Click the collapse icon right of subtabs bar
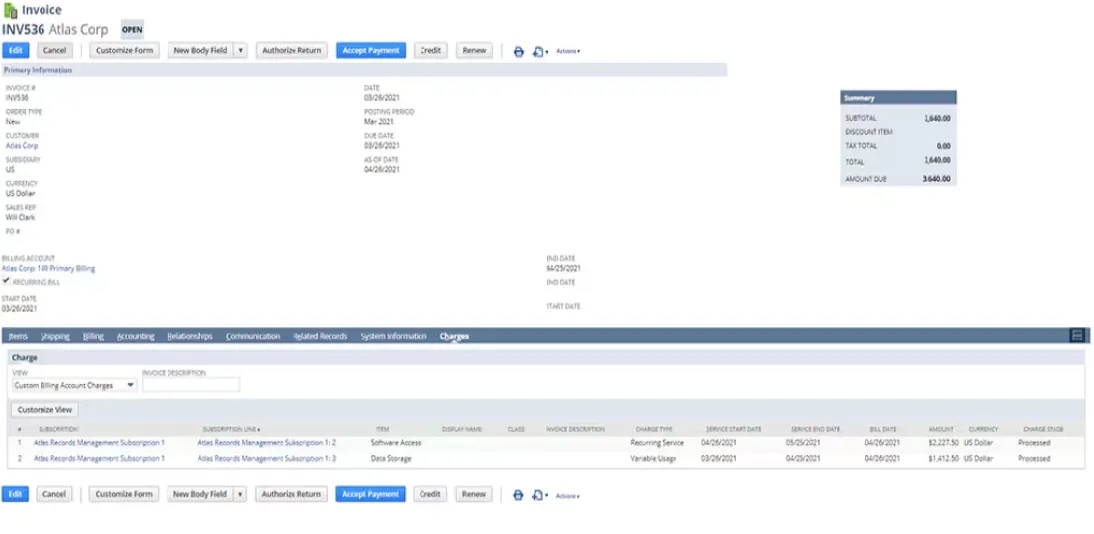 click(1077, 335)
